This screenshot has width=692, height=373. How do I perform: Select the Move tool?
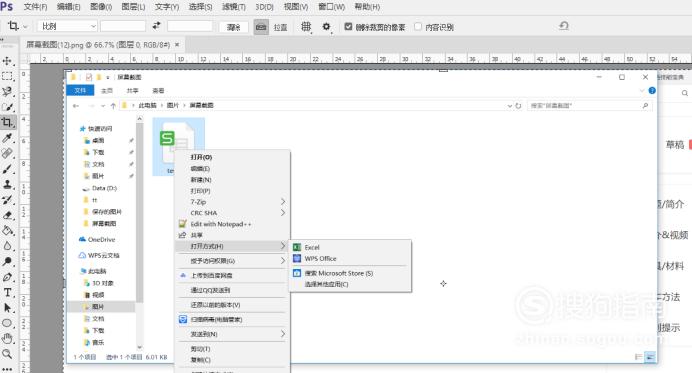pyautogui.click(x=7, y=61)
